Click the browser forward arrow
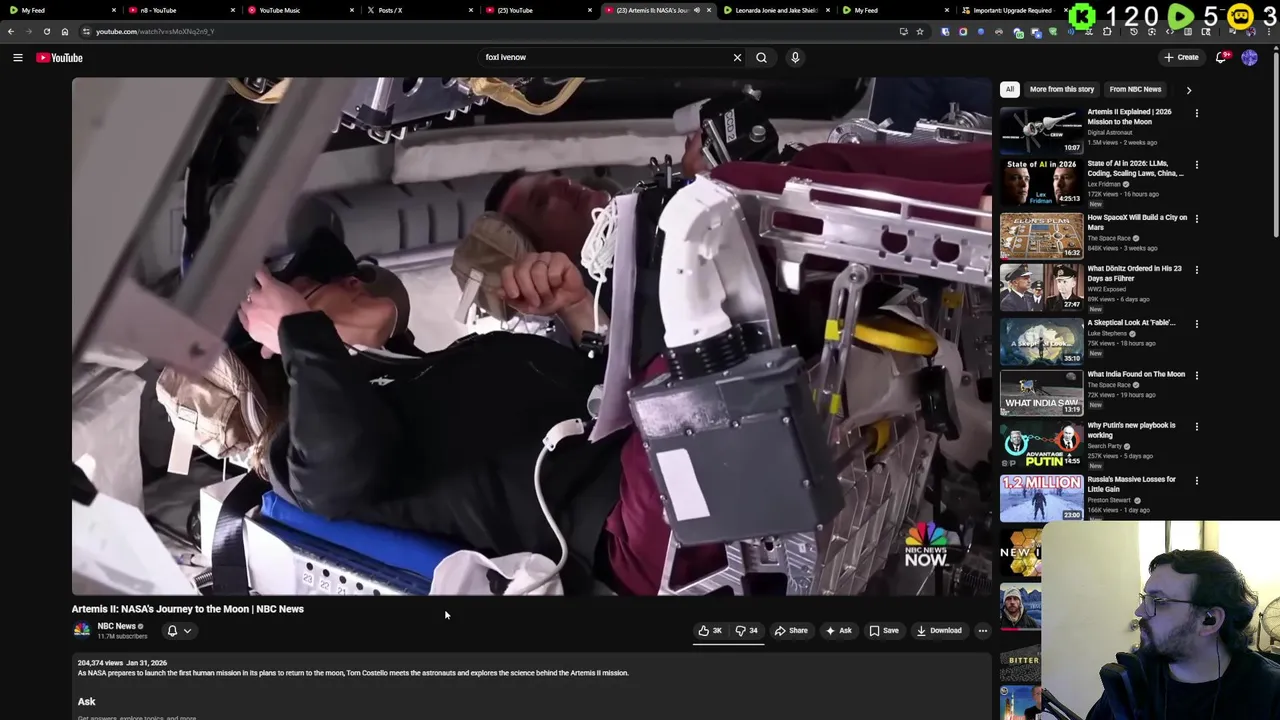This screenshot has width=1280, height=720. (28, 32)
